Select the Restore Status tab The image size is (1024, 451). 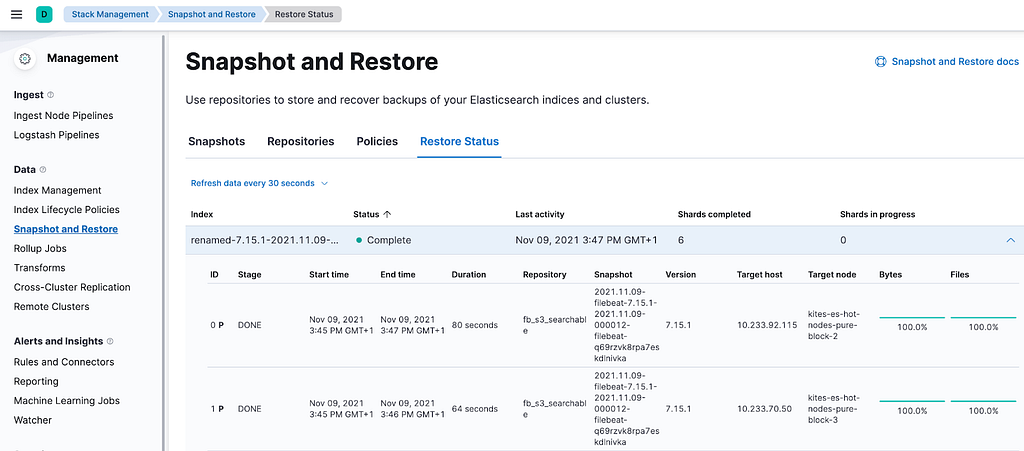pyautogui.click(x=459, y=141)
